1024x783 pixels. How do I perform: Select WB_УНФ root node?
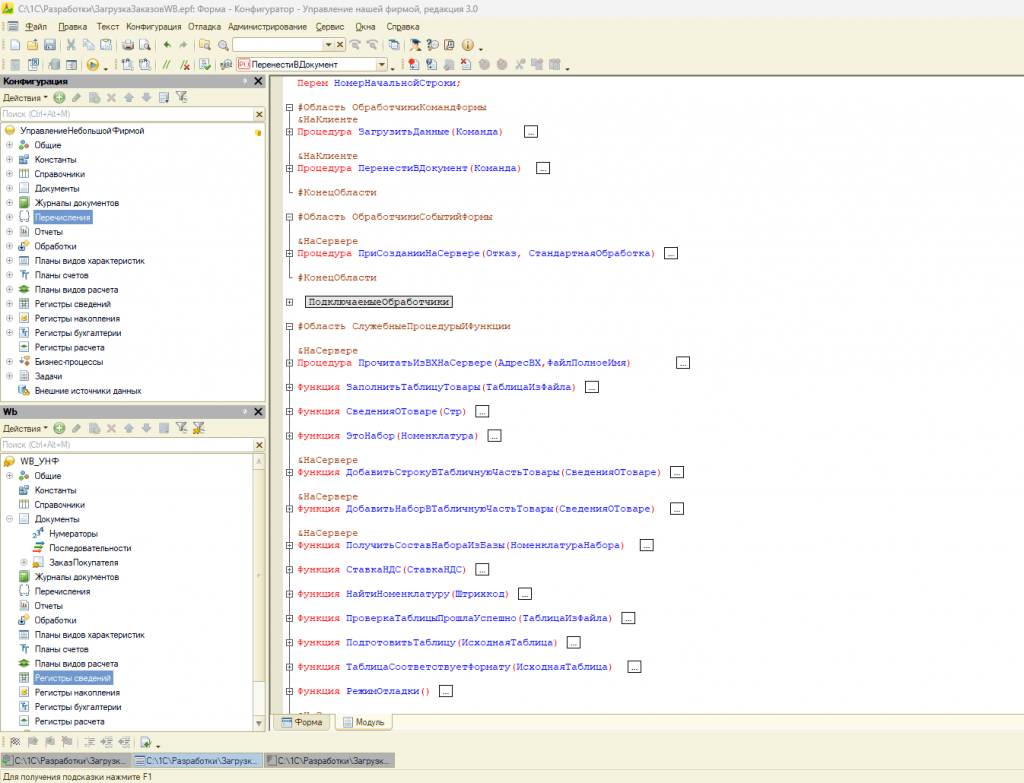(39, 461)
